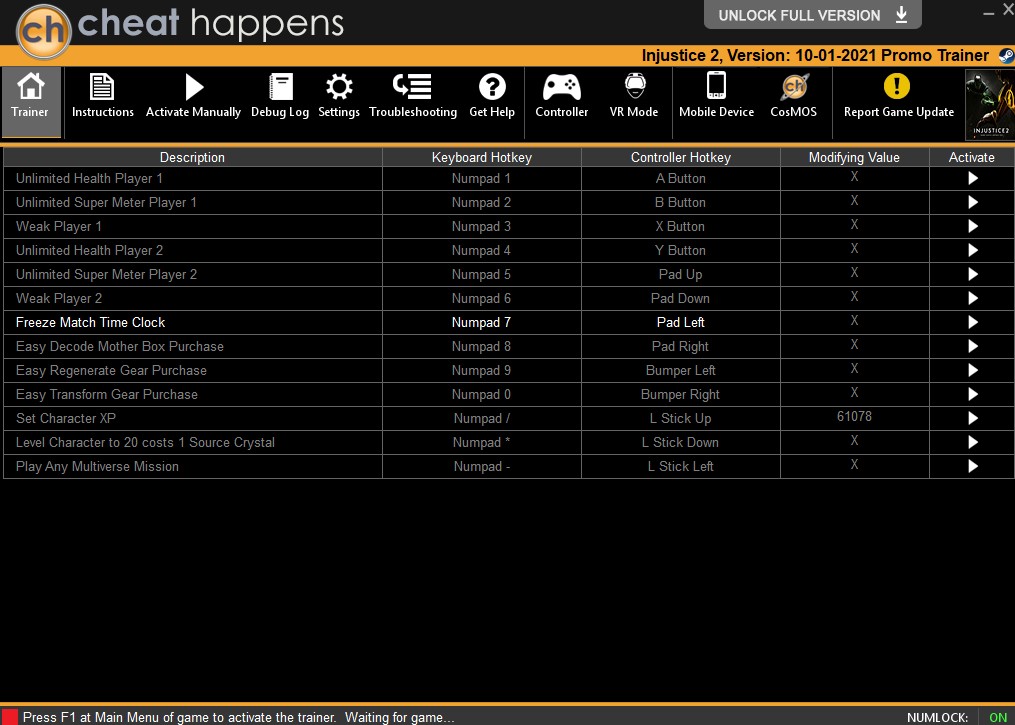Click the Keyboard Hotkey column header
Viewport: 1015px width, 725px height.
click(x=482, y=157)
